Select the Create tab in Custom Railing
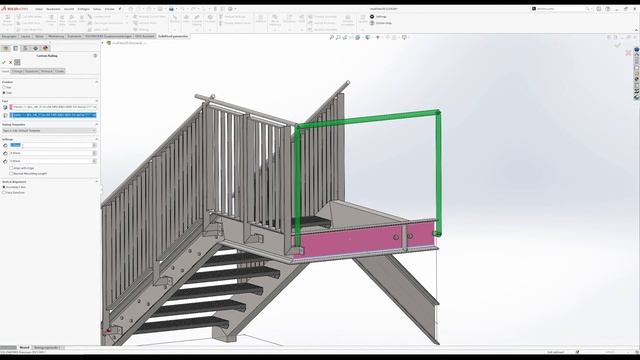 tap(60, 71)
